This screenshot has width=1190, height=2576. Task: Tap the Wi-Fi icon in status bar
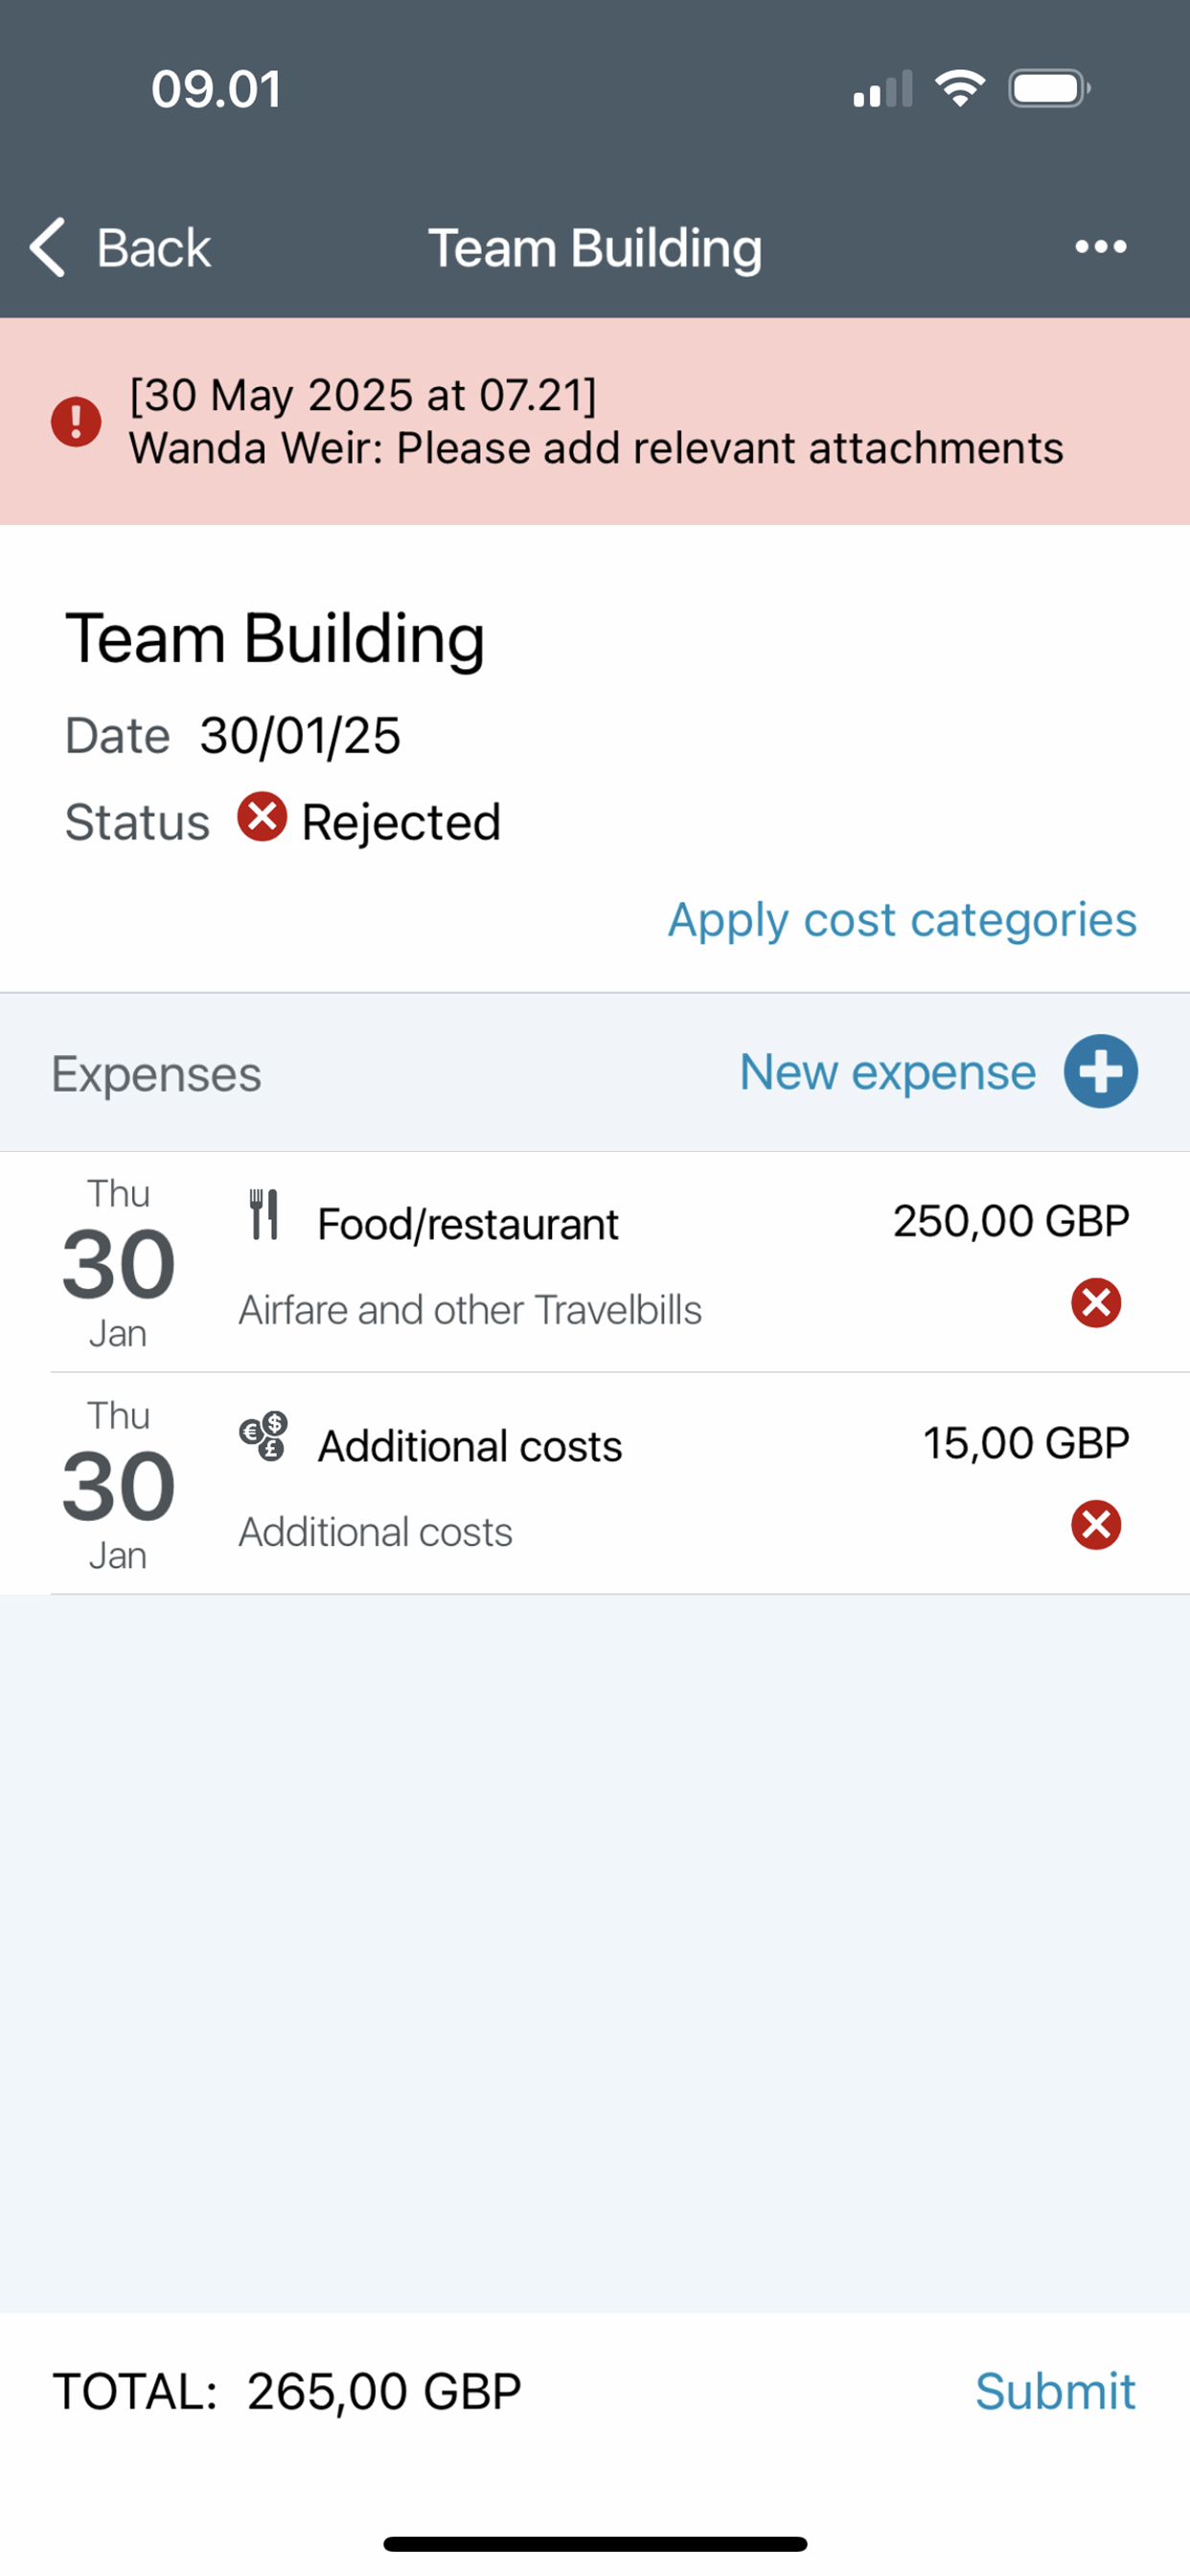(960, 89)
